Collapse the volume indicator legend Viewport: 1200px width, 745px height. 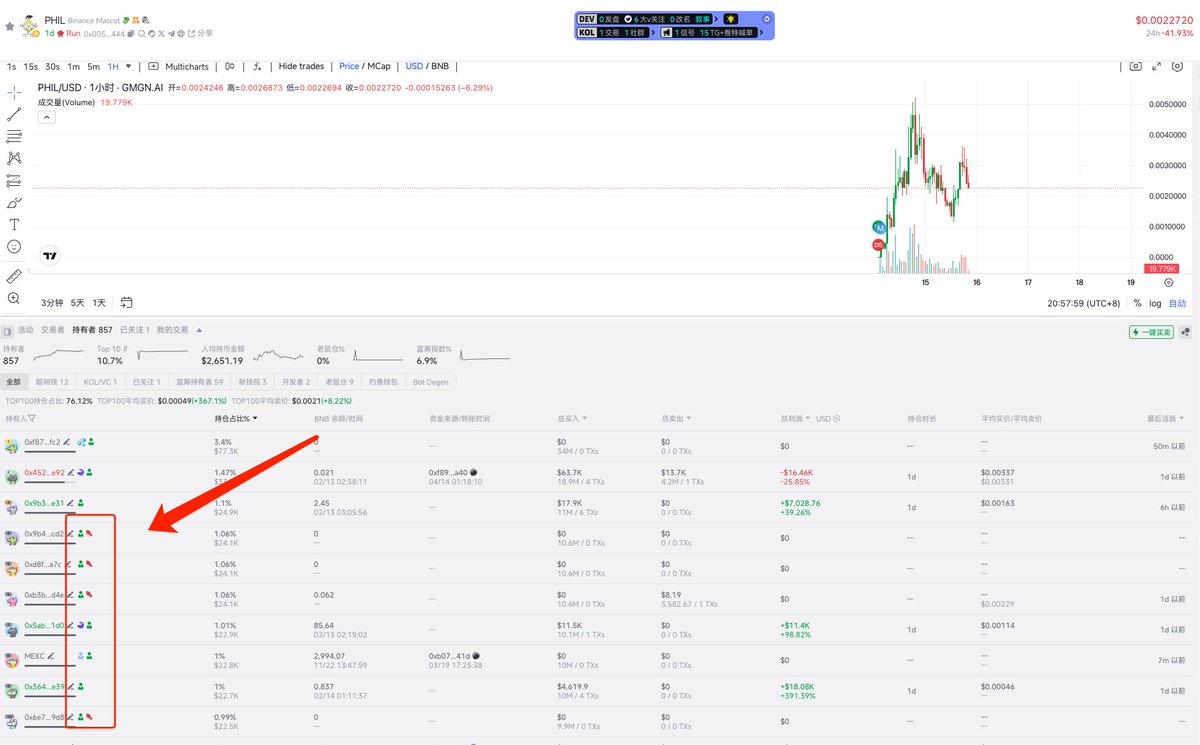pyautogui.click(x=47, y=117)
